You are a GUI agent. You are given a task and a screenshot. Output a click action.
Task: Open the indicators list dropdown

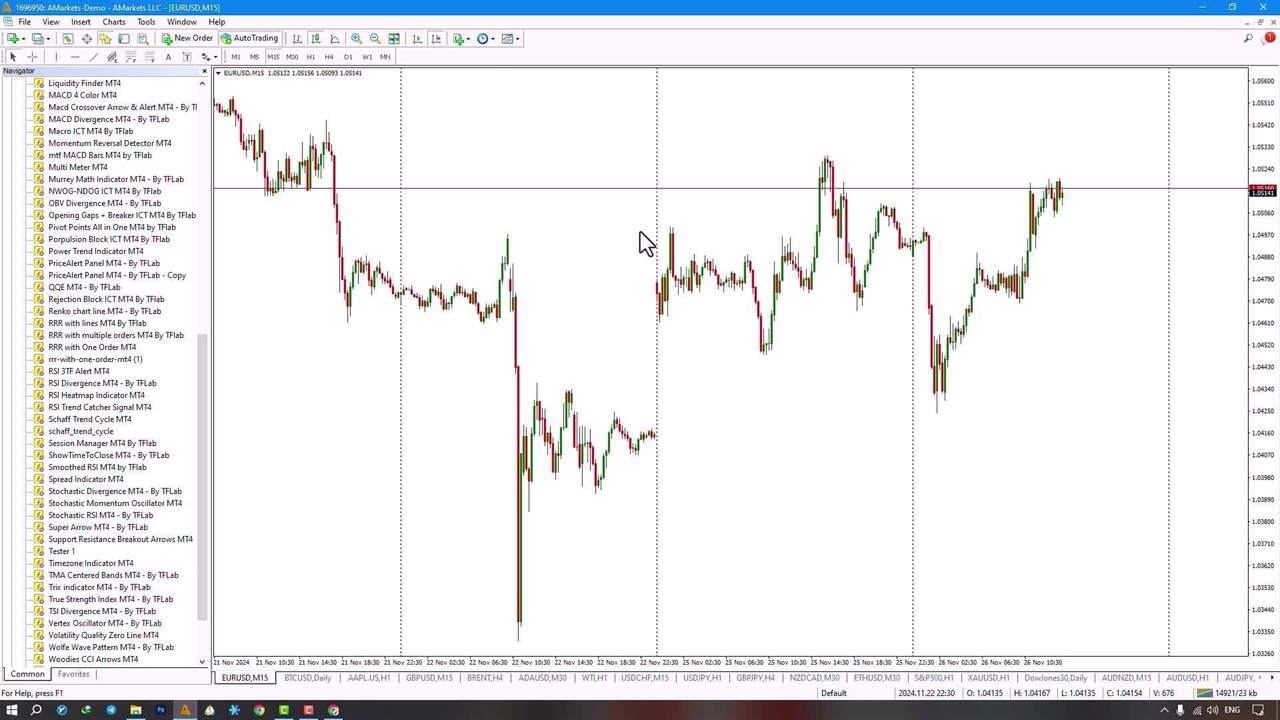pos(460,39)
